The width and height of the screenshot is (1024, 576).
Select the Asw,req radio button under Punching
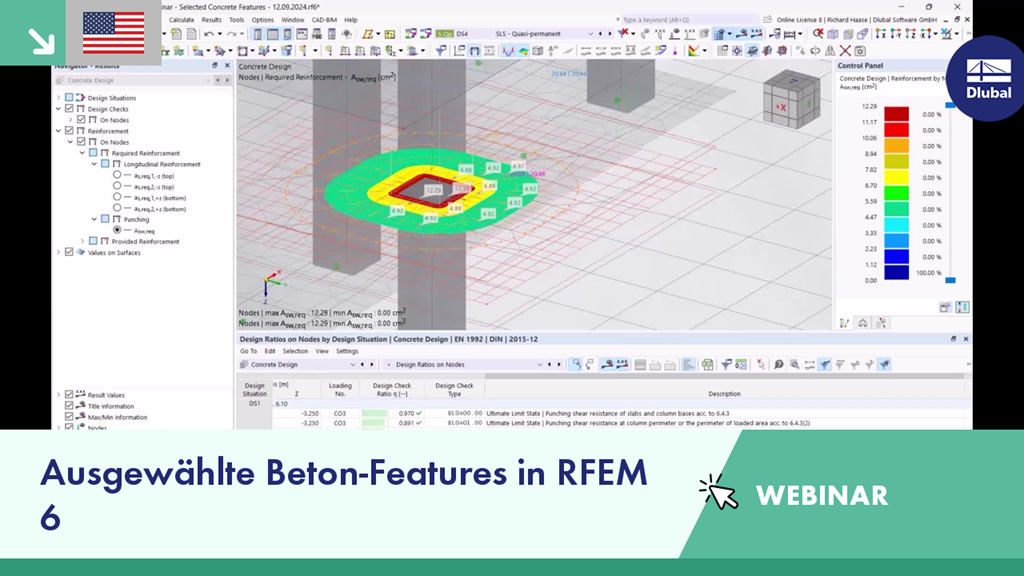coord(118,230)
